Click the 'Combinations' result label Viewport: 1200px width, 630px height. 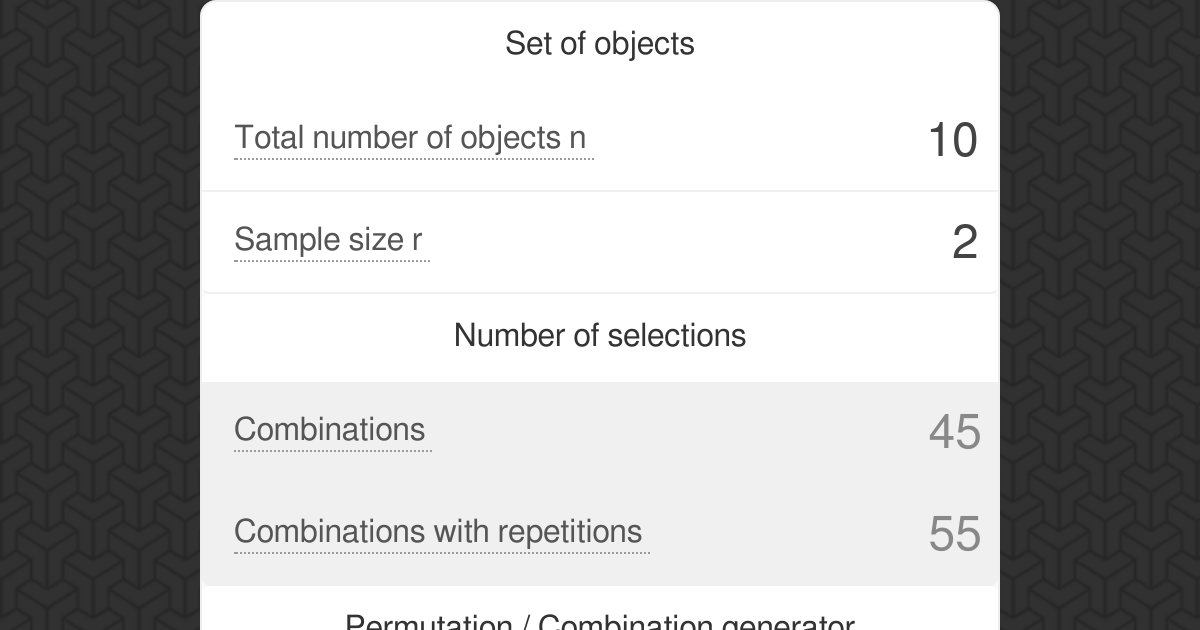pyautogui.click(x=330, y=430)
